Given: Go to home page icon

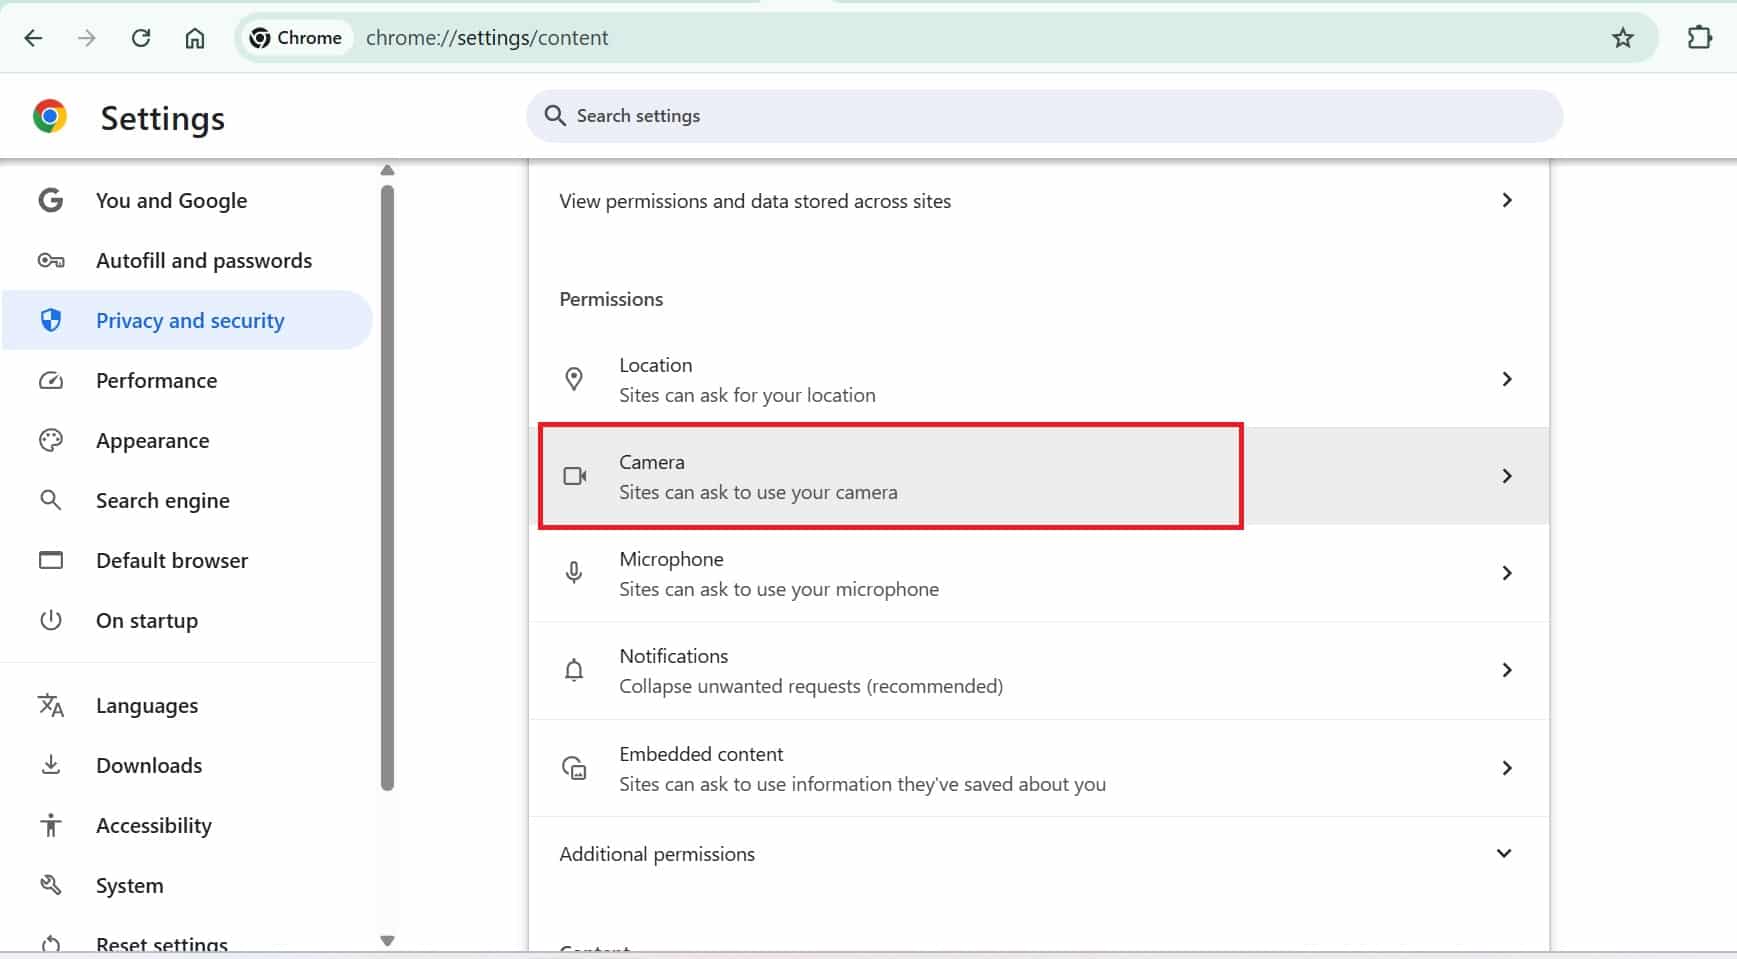Looking at the screenshot, I should click(x=195, y=38).
